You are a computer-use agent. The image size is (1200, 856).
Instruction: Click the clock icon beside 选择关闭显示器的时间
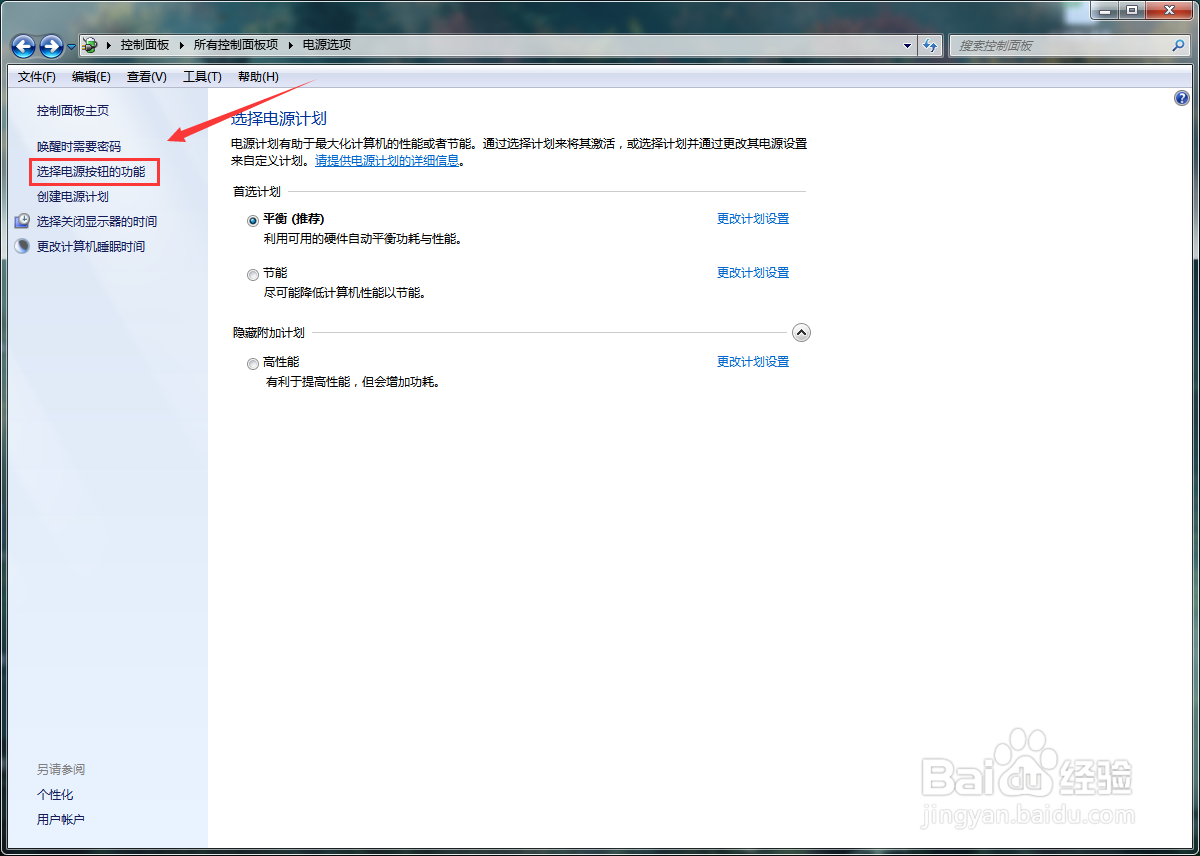tap(22, 221)
